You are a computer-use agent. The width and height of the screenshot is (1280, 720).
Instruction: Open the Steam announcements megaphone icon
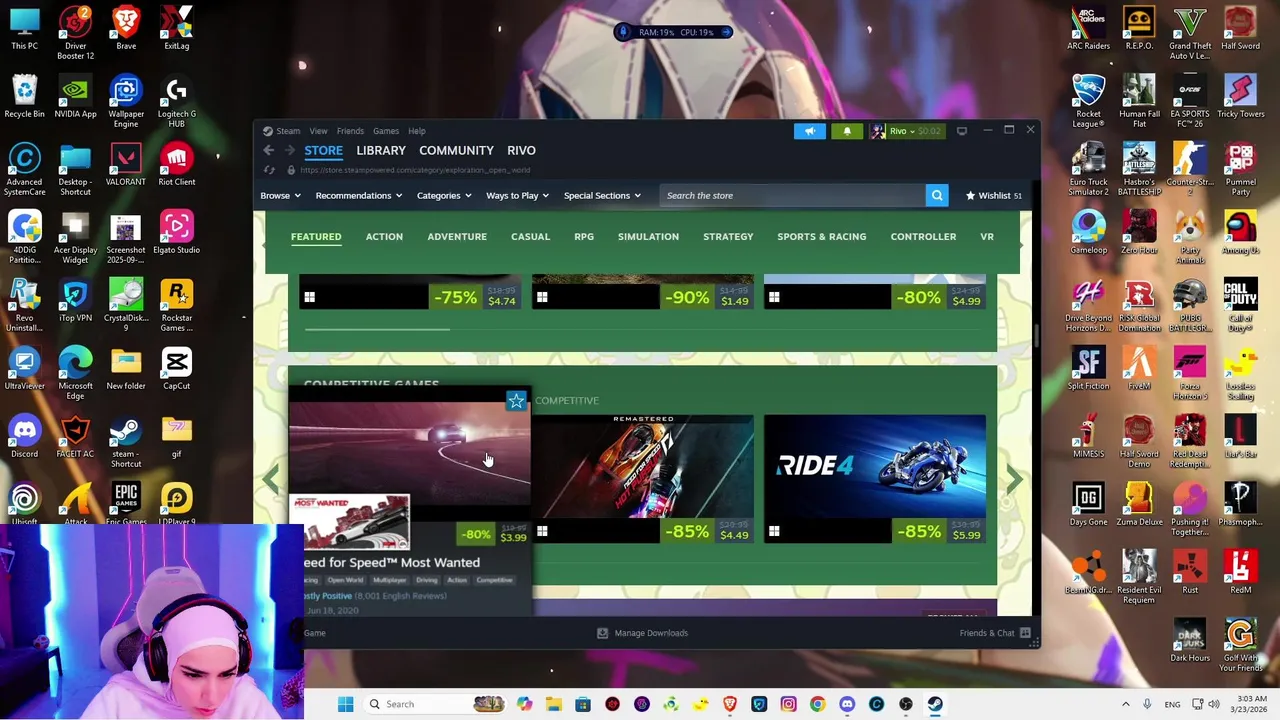click(810, 131)
